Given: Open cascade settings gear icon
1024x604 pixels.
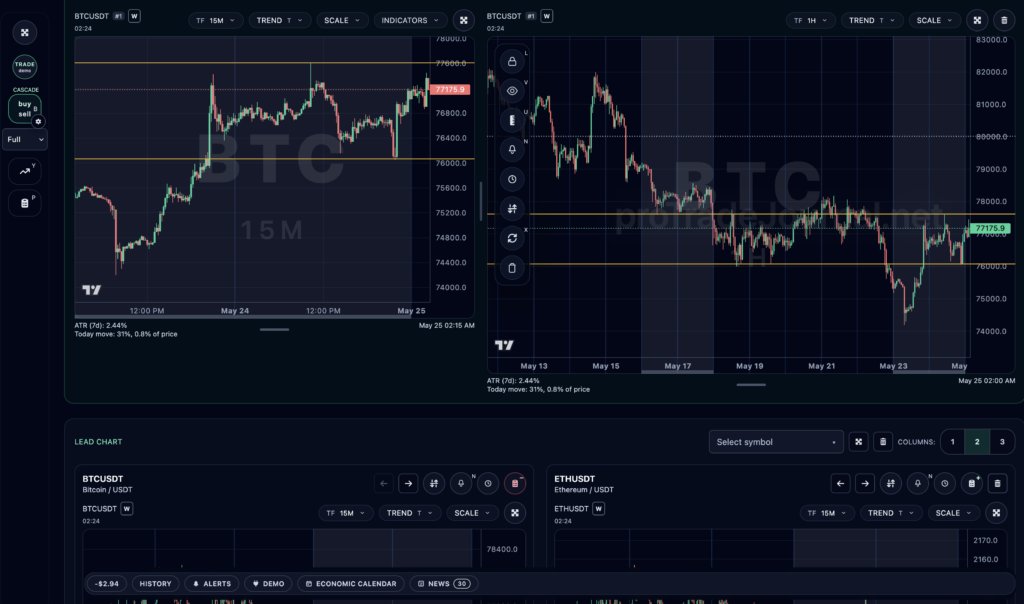Looking at the screenshot, I should point(39,121).
